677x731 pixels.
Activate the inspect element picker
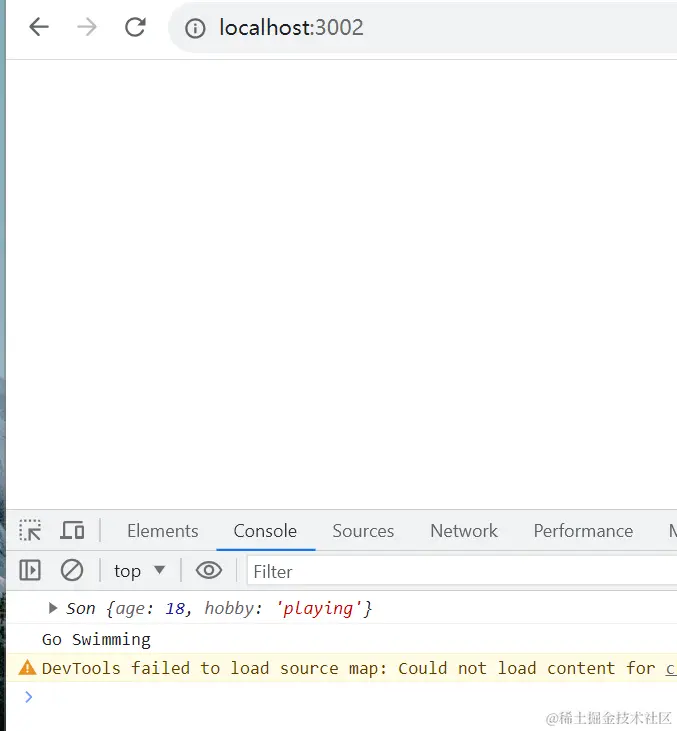(x=30, y=531)
